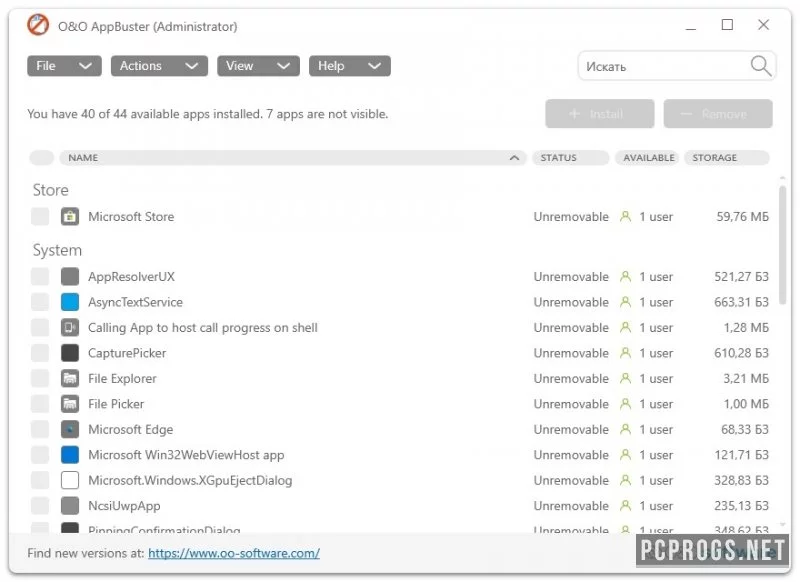Viewport: 800px width, 582px height.
Task: Click the Microsoft Edge app icon
Action: pyautogui.click(x=70, y=429)
